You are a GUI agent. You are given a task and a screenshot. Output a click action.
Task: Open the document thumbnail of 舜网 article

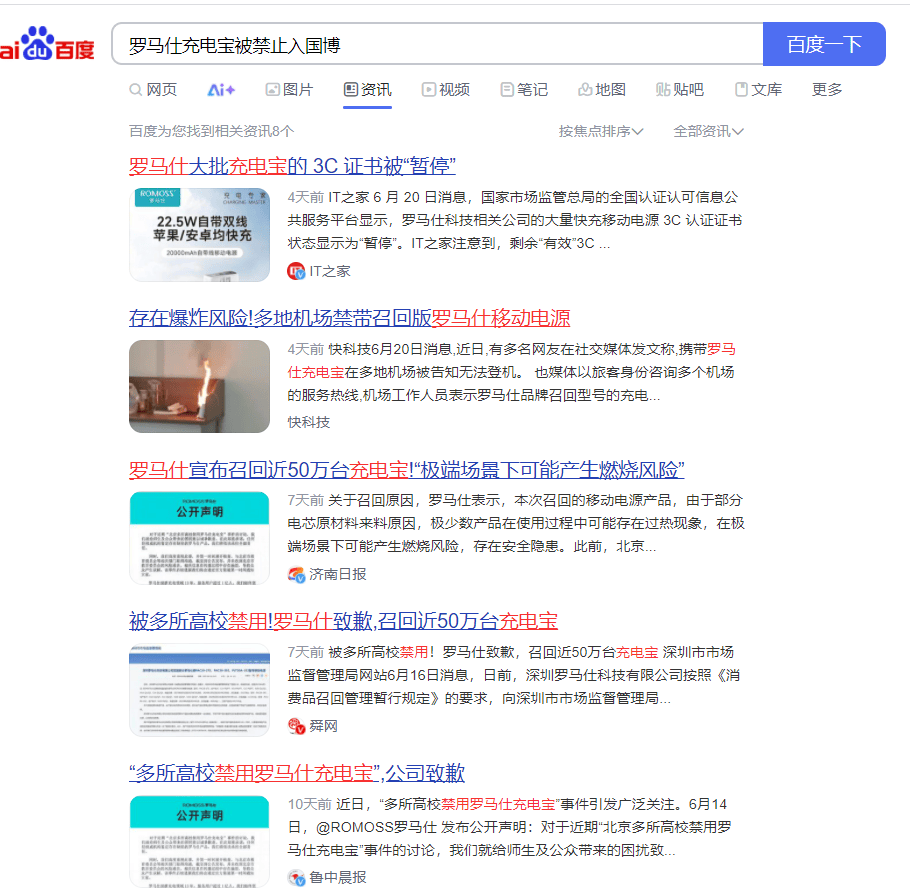pyautogui.click(x=200, y=690)
